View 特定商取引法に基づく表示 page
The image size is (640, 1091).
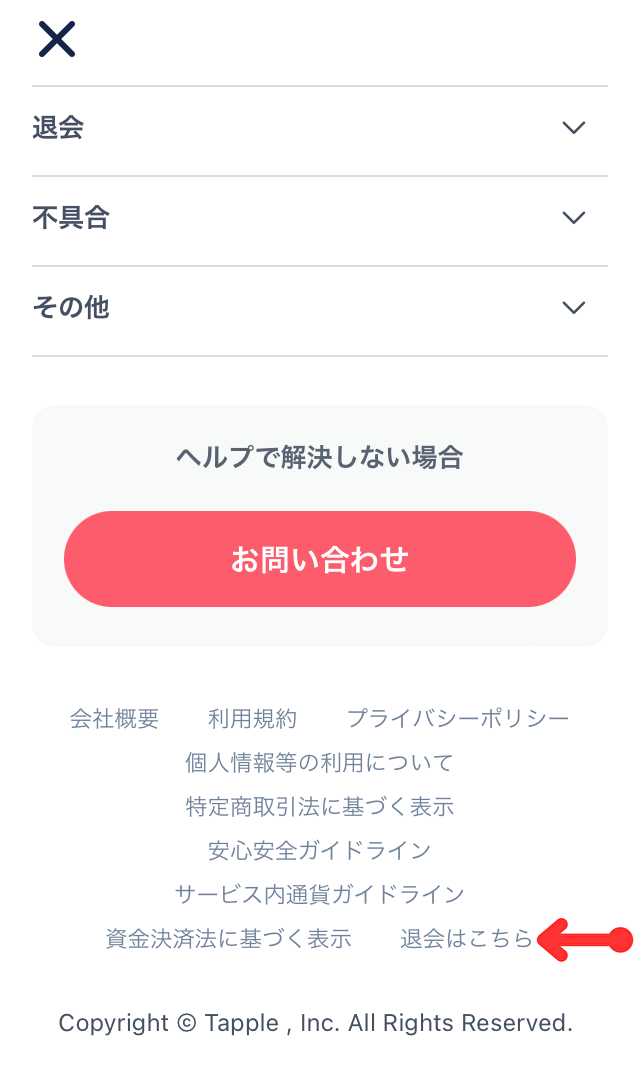point(319,806)
